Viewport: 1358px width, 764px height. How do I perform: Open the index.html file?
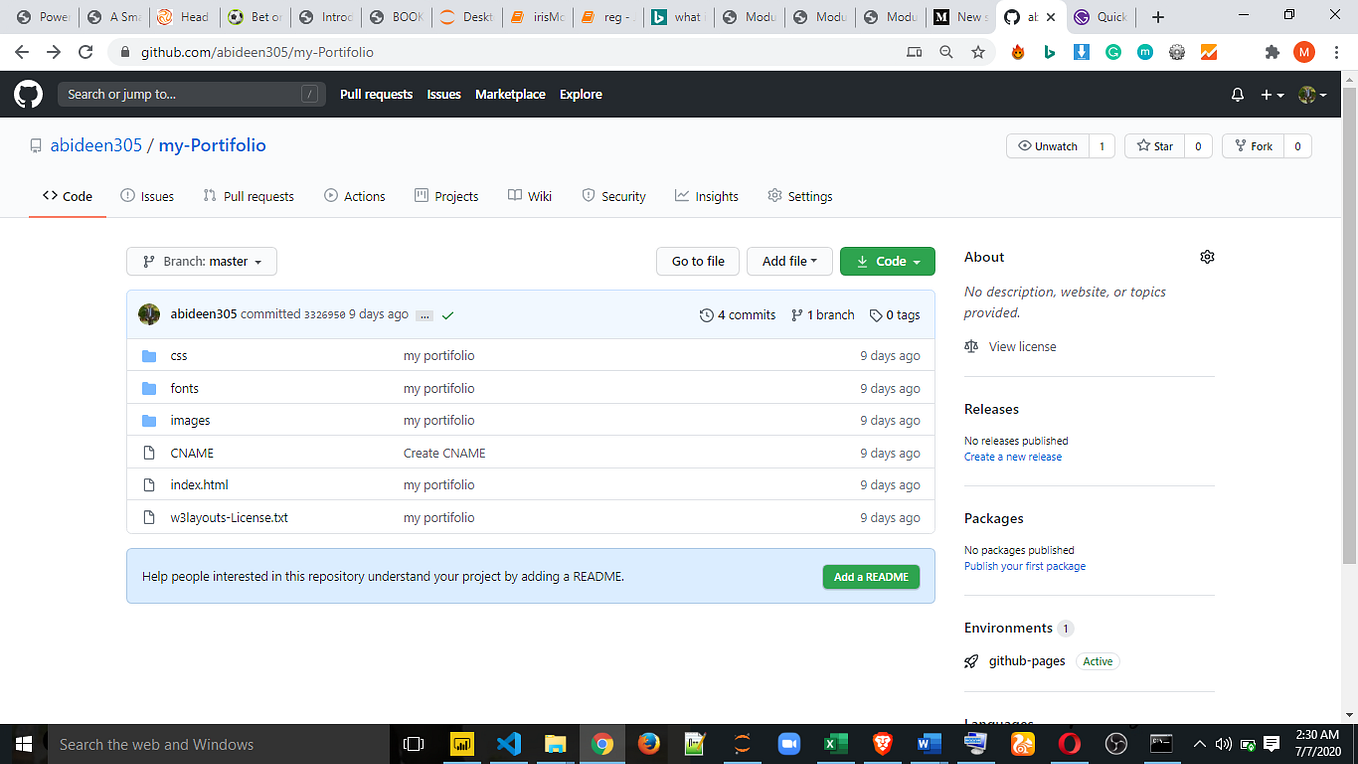199,485
